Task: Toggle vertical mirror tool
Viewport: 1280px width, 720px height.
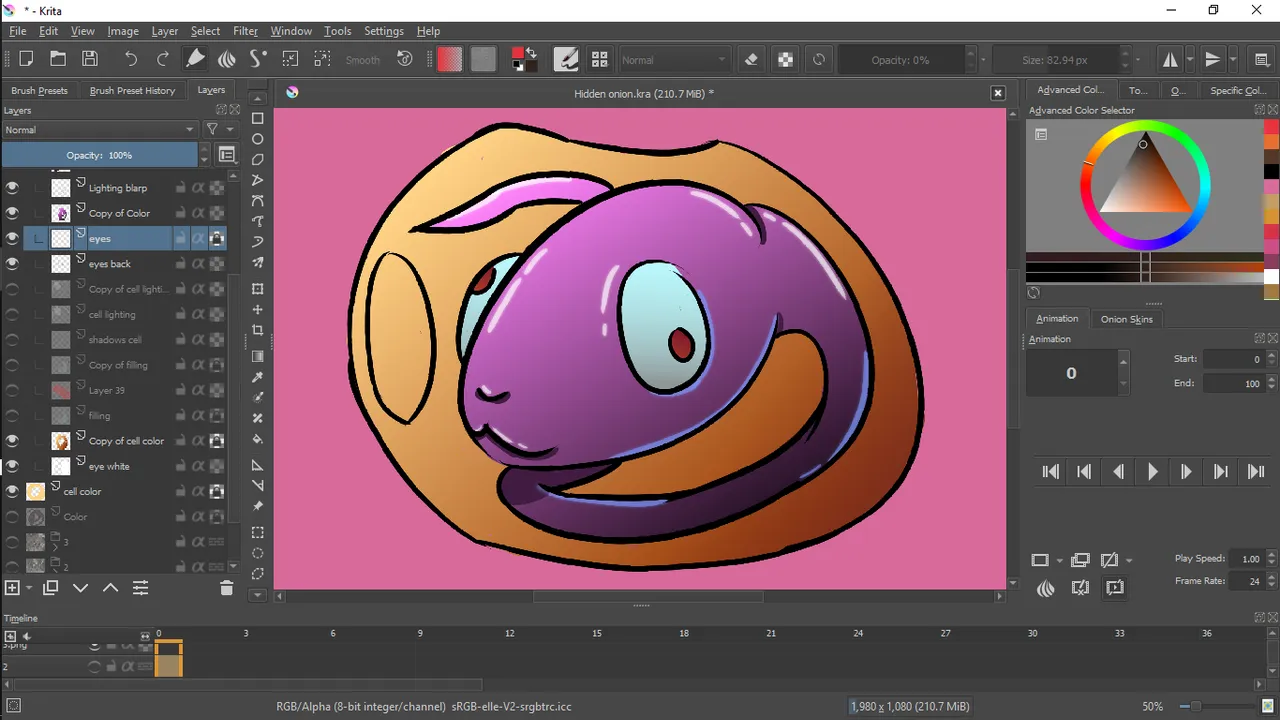Action: (1212, 59)
